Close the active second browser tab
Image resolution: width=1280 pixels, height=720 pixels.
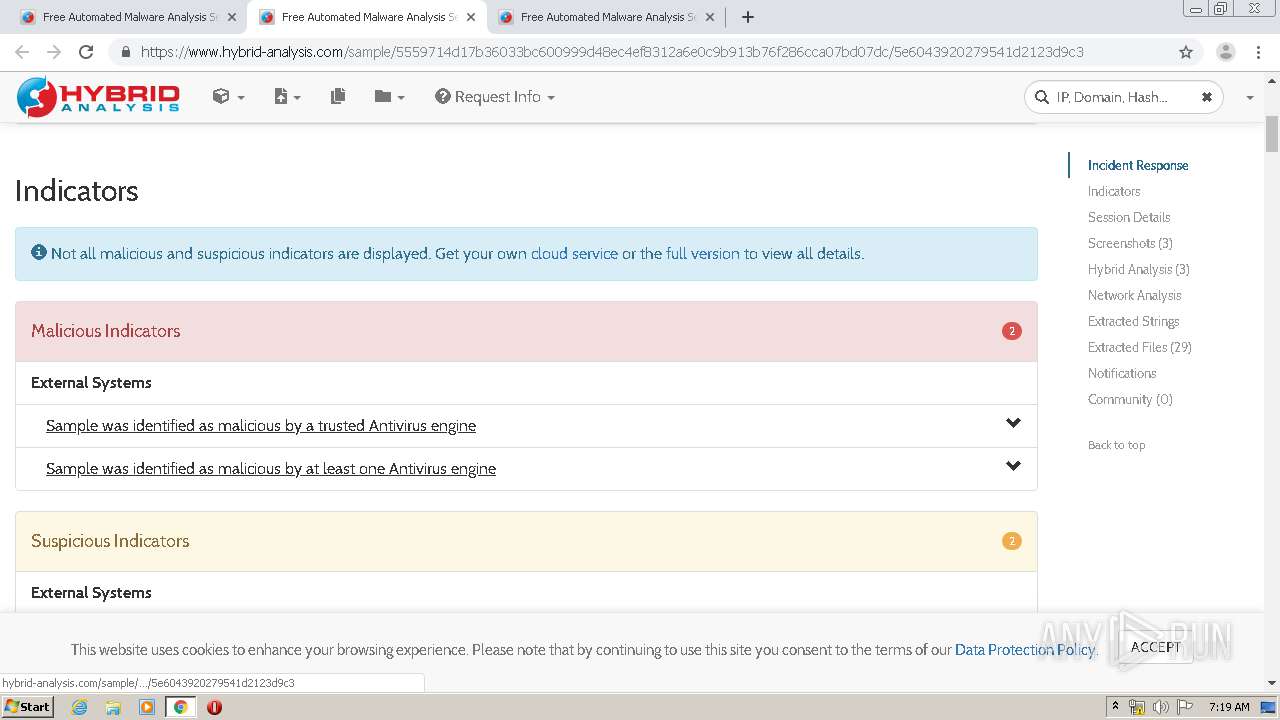(470, 17)
